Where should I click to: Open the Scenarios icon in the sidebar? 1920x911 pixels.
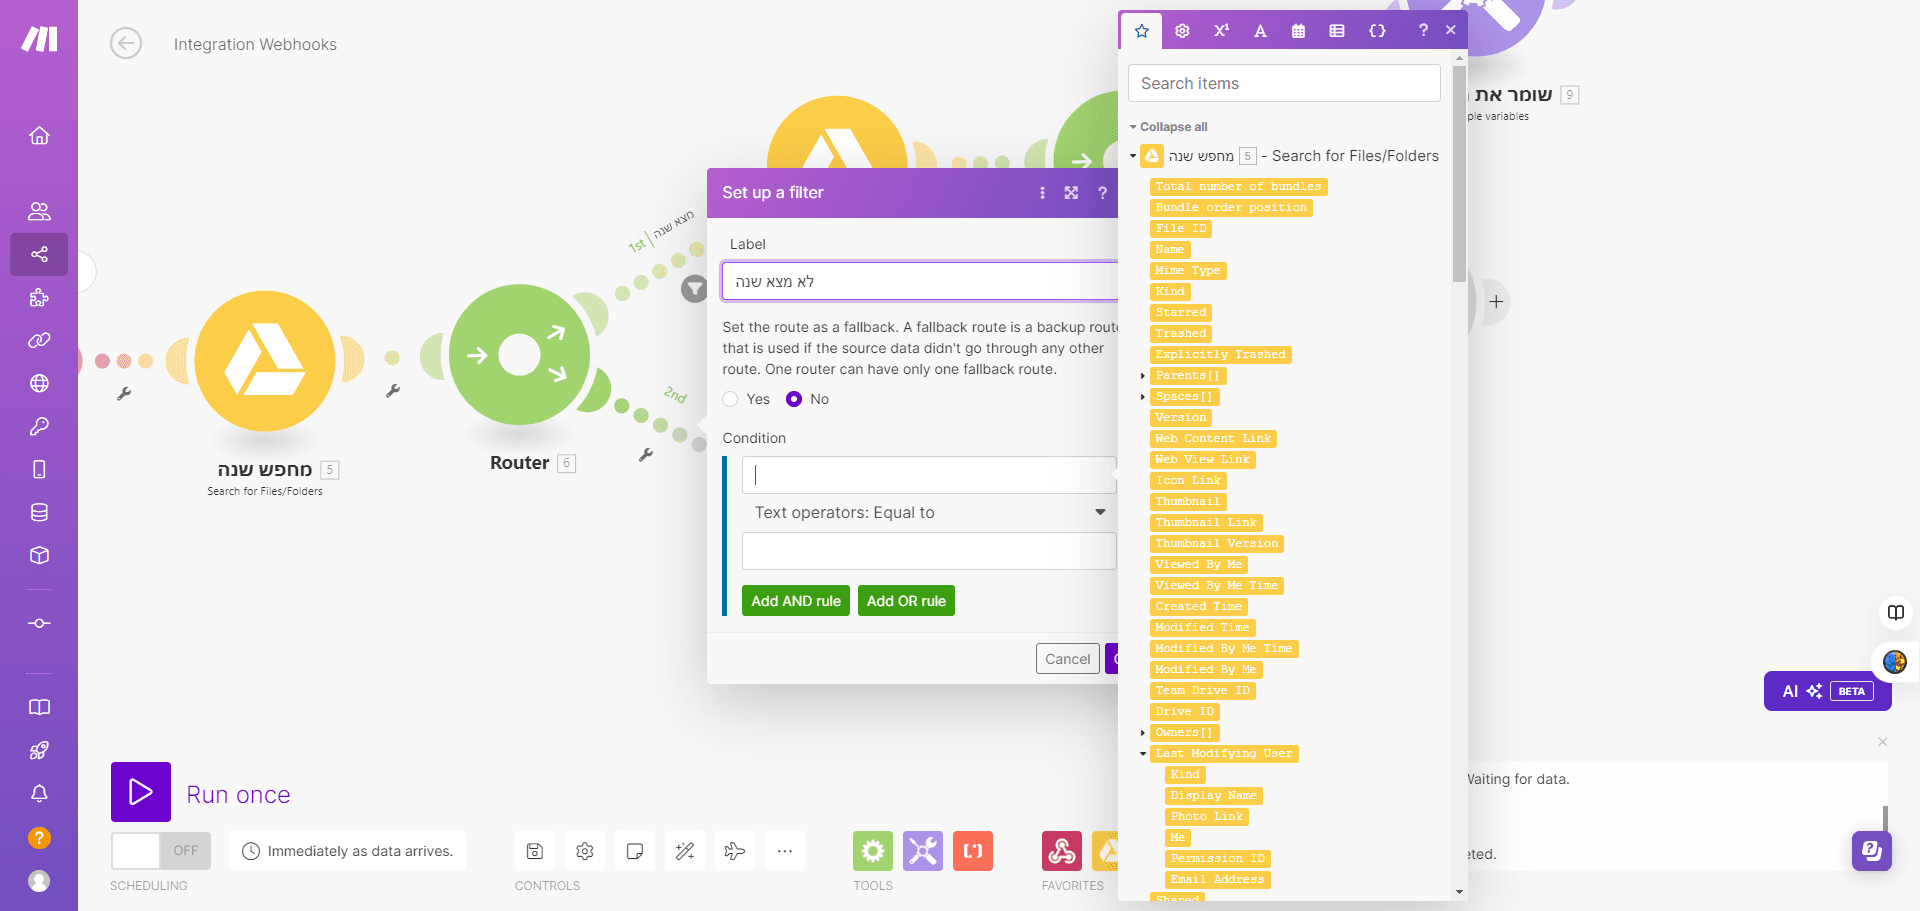tap(39, 254)
